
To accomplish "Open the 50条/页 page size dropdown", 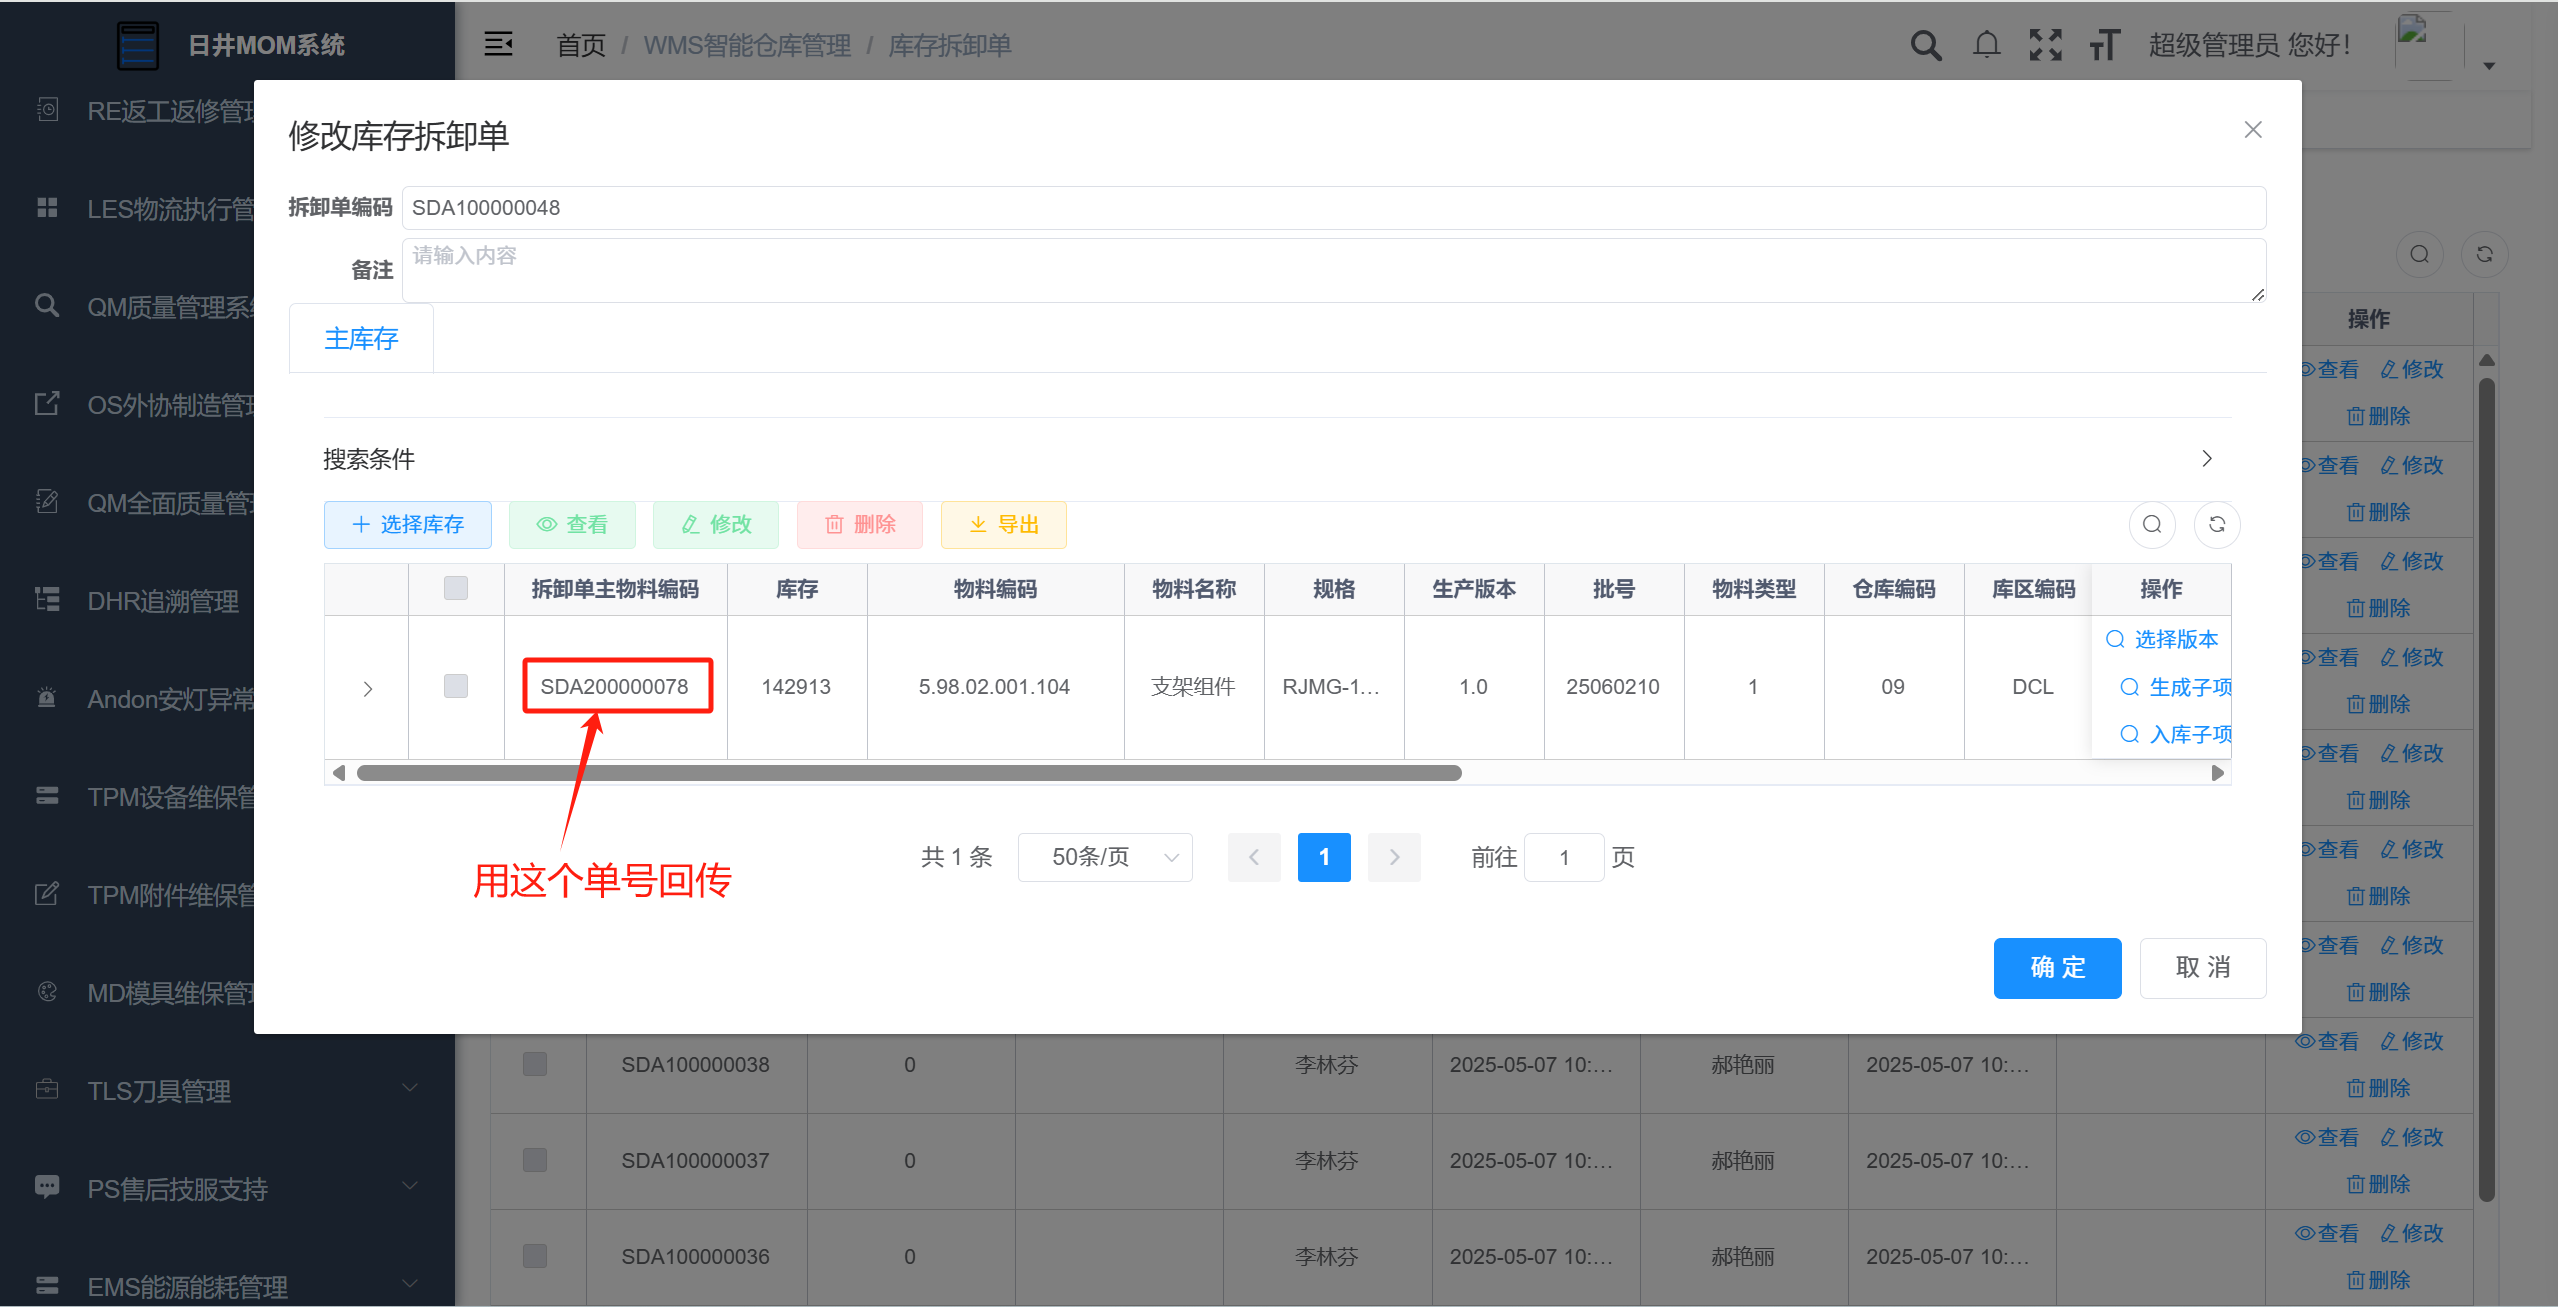I will click(1105, 857).
